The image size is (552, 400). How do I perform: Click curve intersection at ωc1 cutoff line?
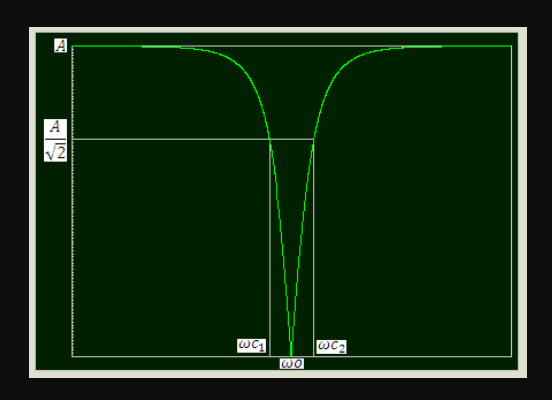(270, 139)
